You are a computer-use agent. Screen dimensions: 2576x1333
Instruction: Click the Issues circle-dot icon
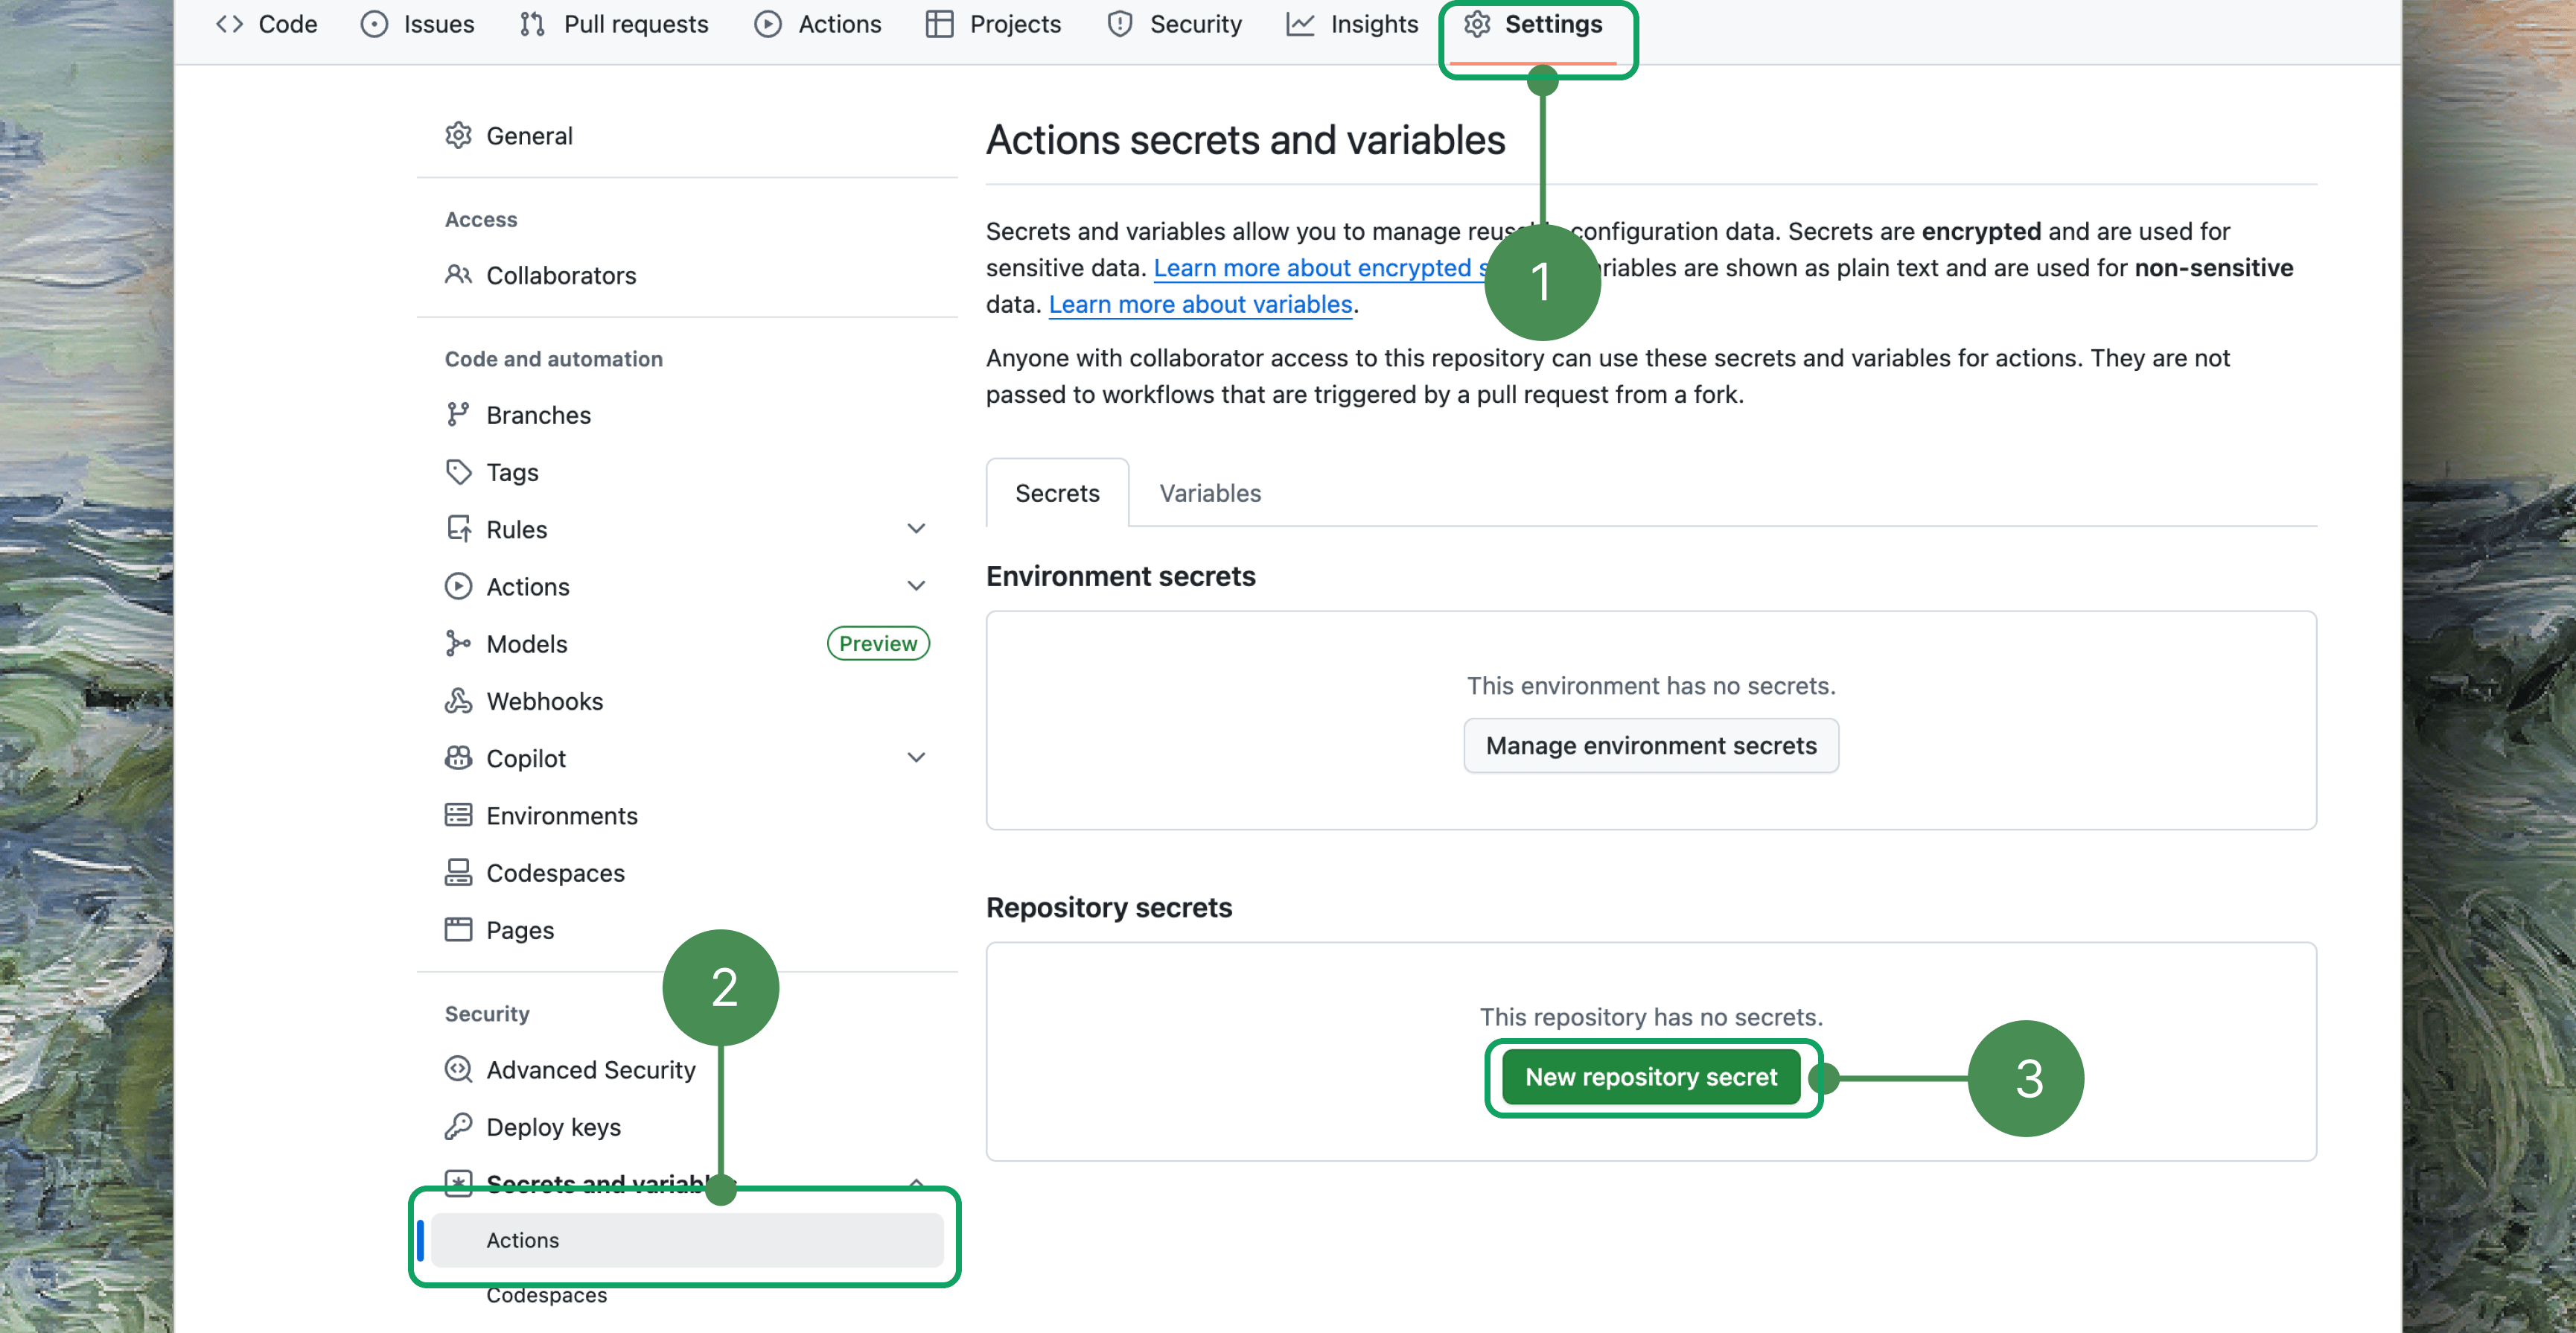point(374,24)
